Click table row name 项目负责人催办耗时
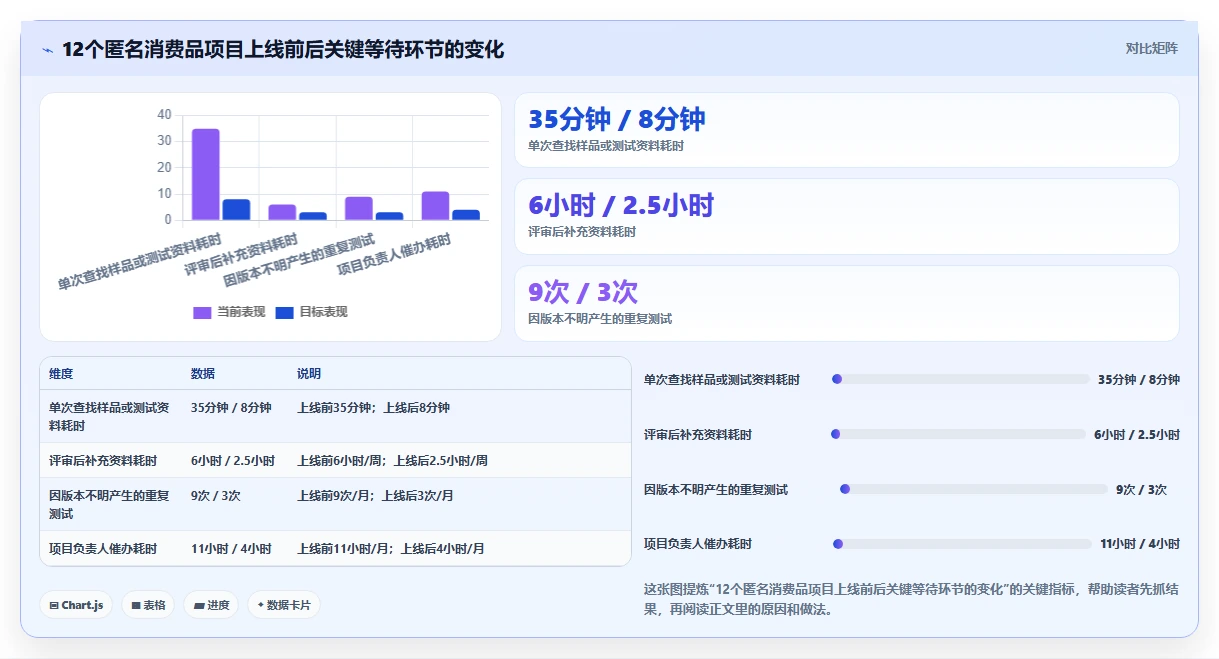The image size is (1219, 659). click(x=103, y=549)
